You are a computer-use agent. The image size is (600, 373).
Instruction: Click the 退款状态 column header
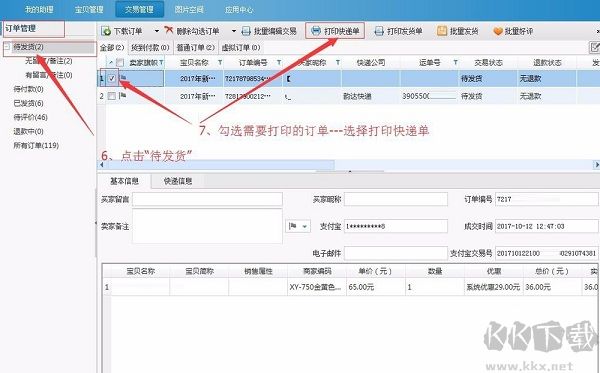coord(547,62)
